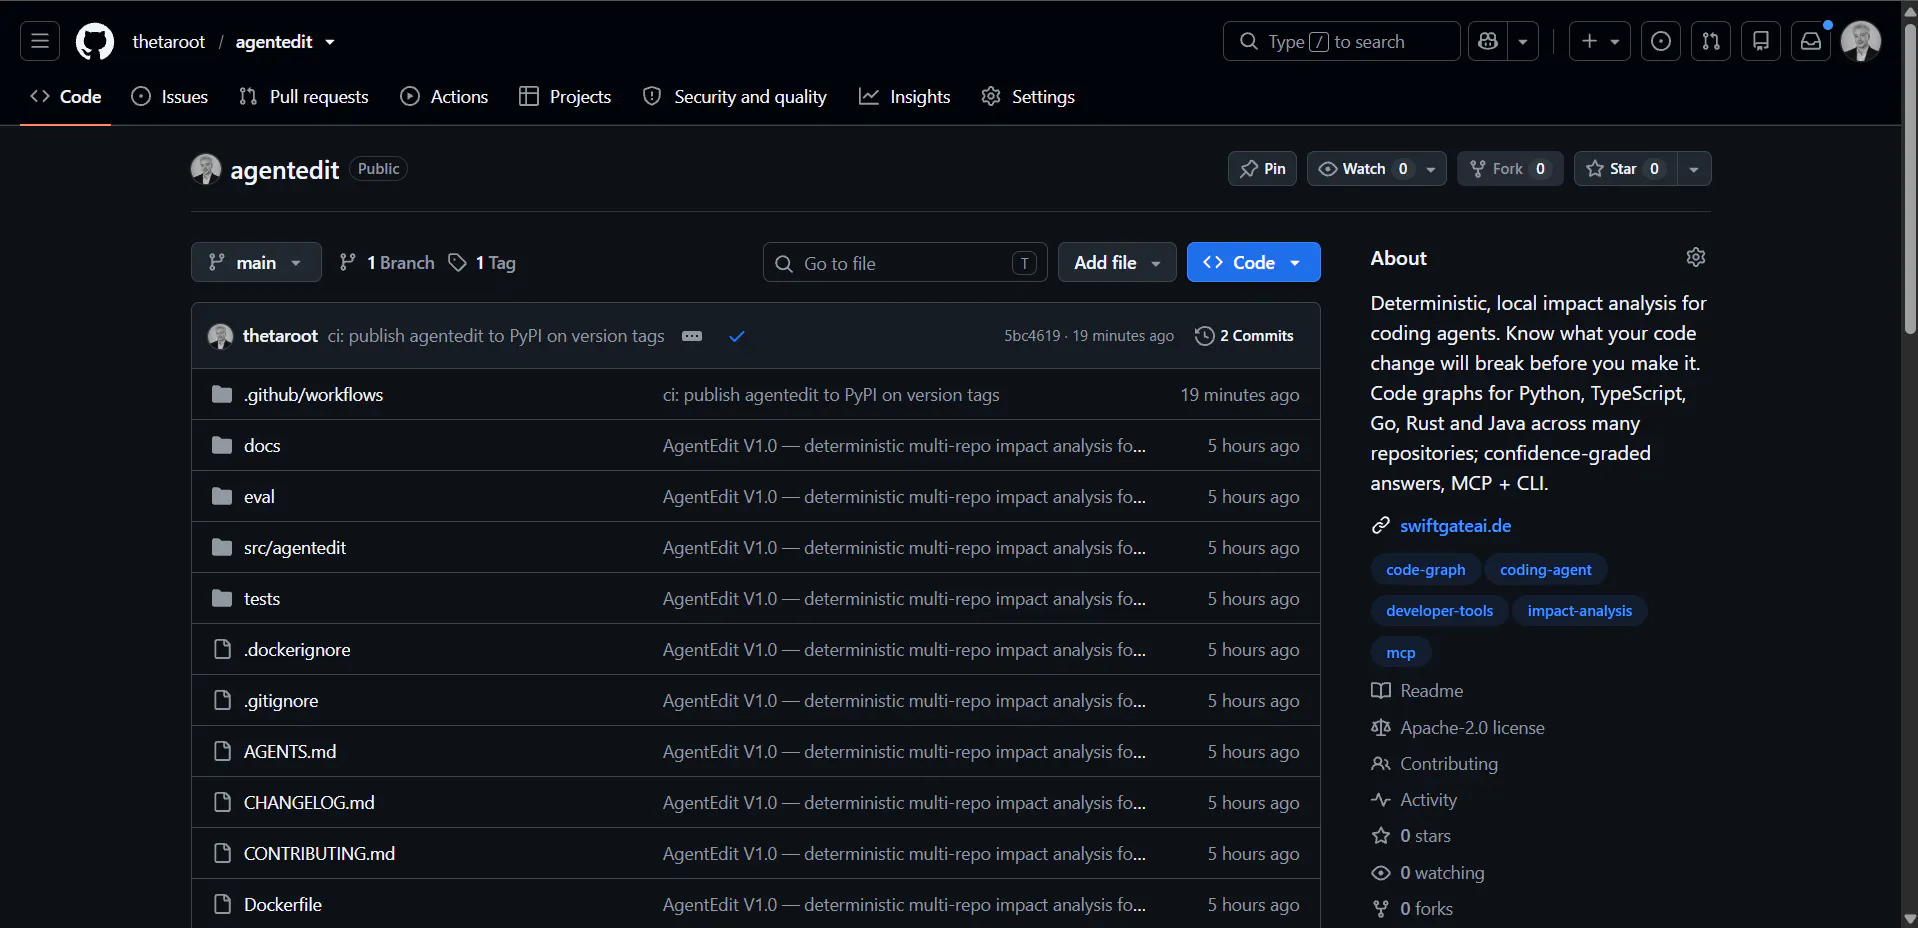This screenshot has height=928, width=1918.
Task: Visit the swiftgateai.de website link
Action: pos(1455,526)
